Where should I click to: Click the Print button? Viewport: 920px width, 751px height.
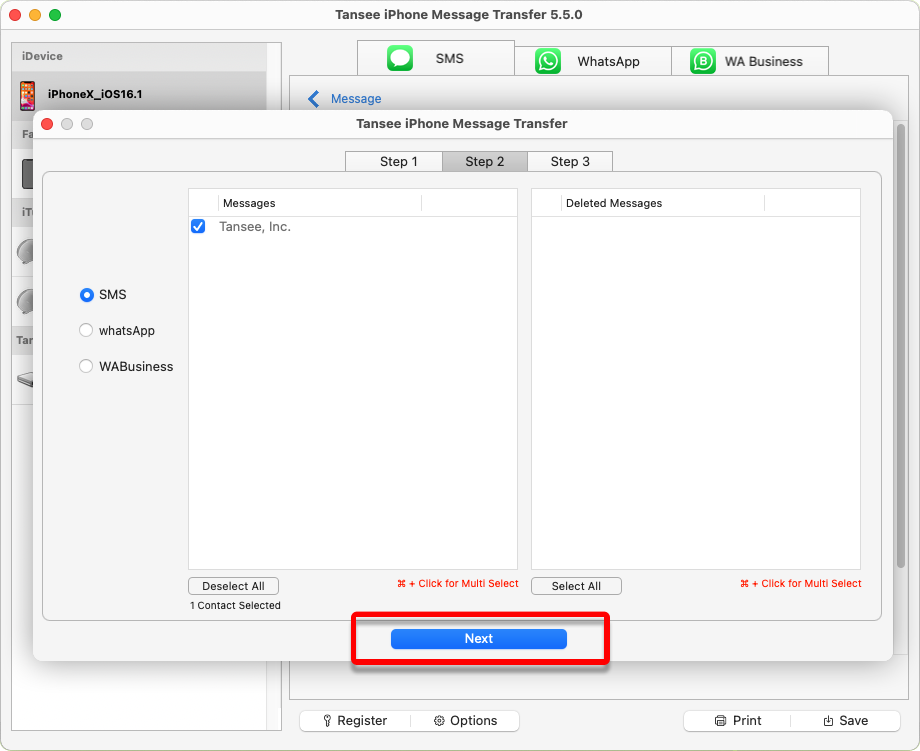click(738, 720)
